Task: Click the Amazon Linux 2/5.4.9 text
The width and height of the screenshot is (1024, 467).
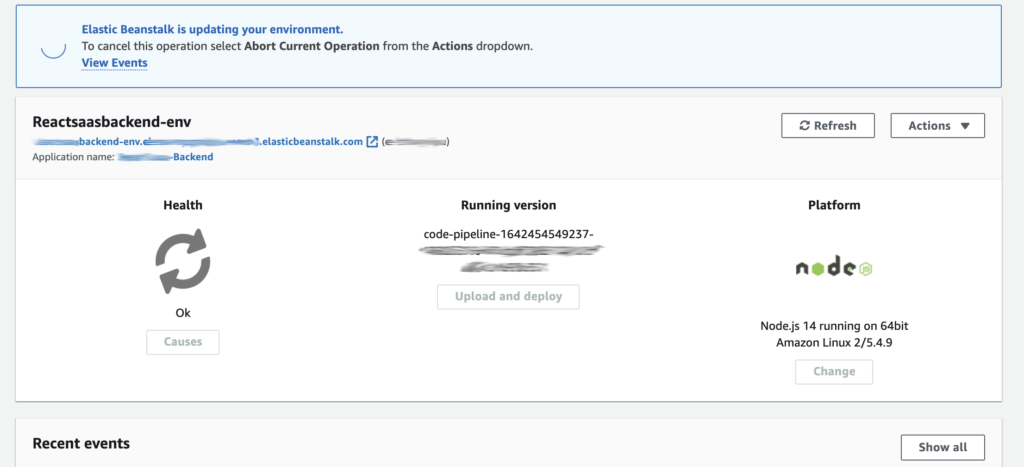Action: point(834,342)
